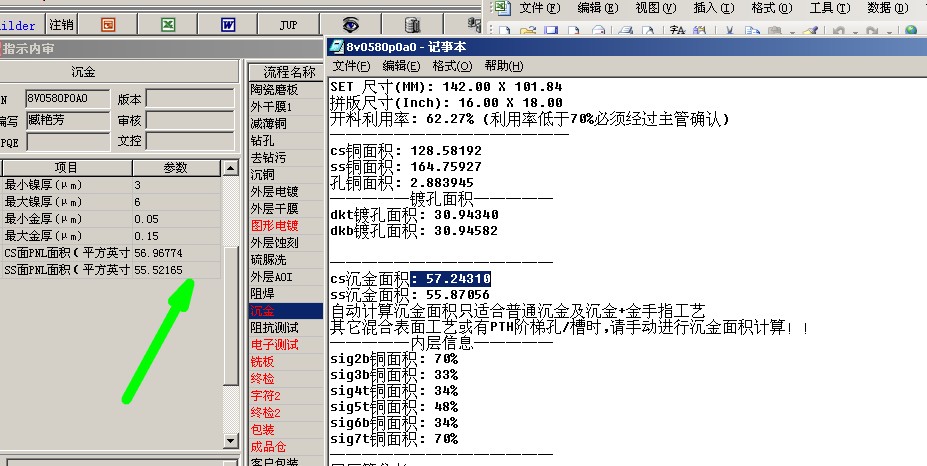Click the empty 版本 input field
927x466 pixels.
tap(190, 98)
